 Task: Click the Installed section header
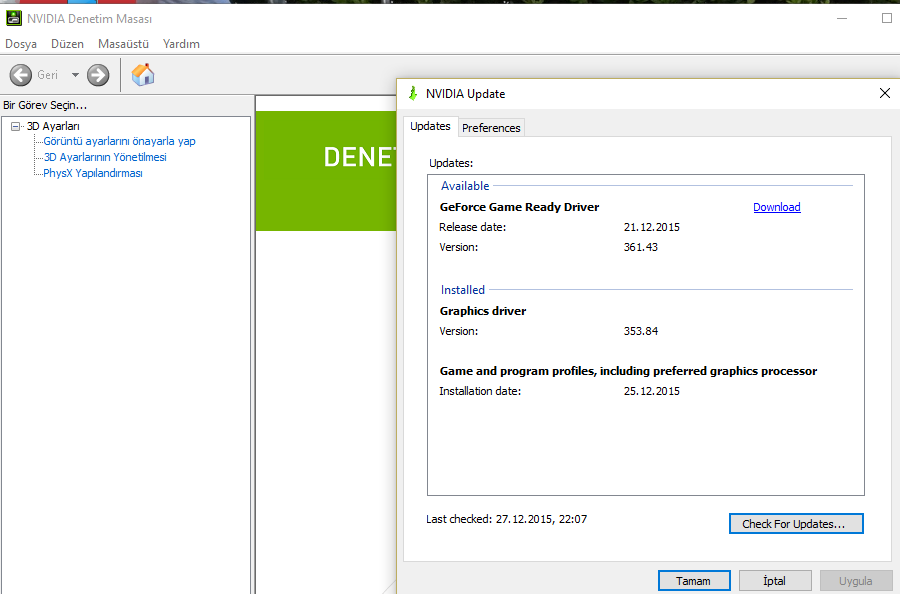(463, 290)
